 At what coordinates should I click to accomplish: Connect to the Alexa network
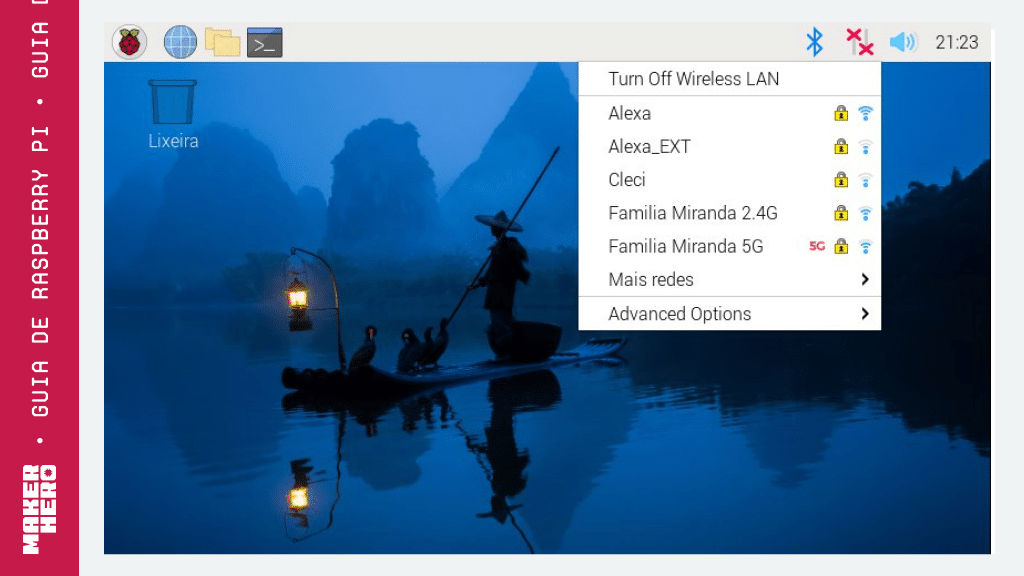click(729, 114)
